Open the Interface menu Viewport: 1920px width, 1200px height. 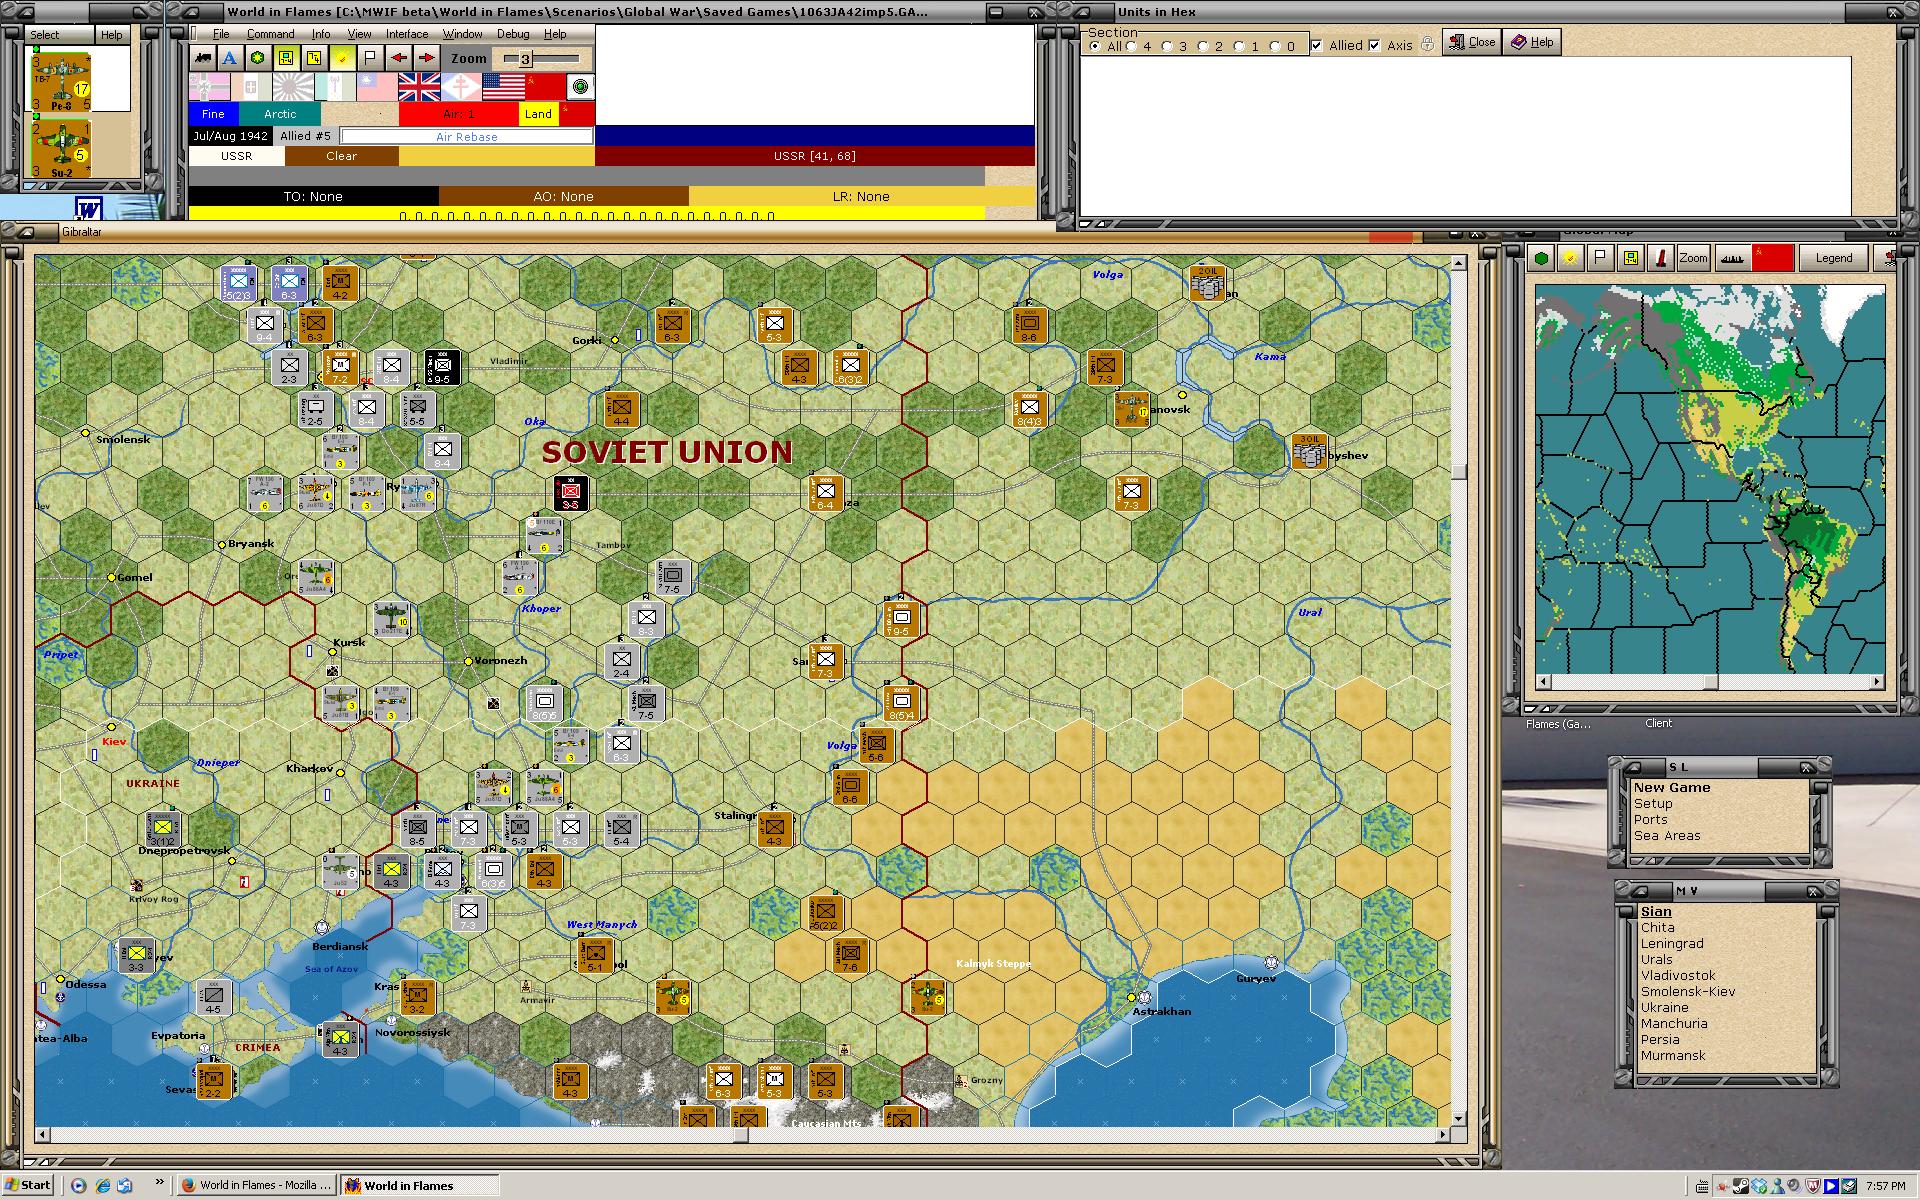407,34
